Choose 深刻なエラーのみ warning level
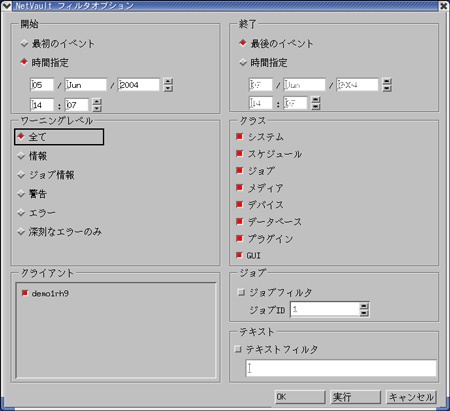The height and width of the screenshot is (411, 450). click(x=21, y=232)
